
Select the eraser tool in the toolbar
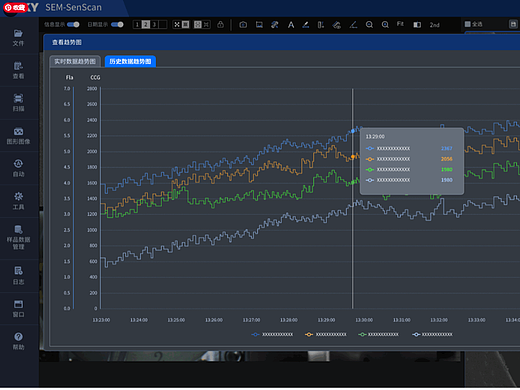pos(337,25)
